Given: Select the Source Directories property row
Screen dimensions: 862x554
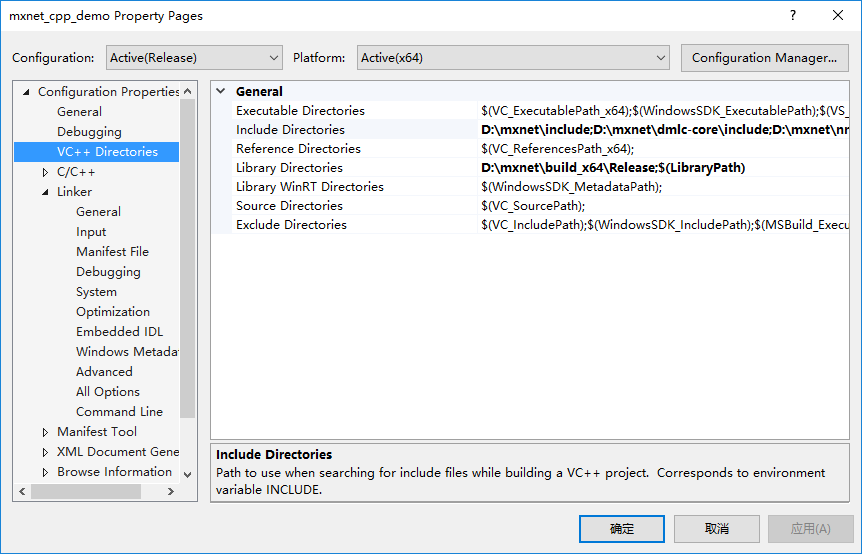Looking at the screenshot, I should pyautogui.click(x=530, y=206).
